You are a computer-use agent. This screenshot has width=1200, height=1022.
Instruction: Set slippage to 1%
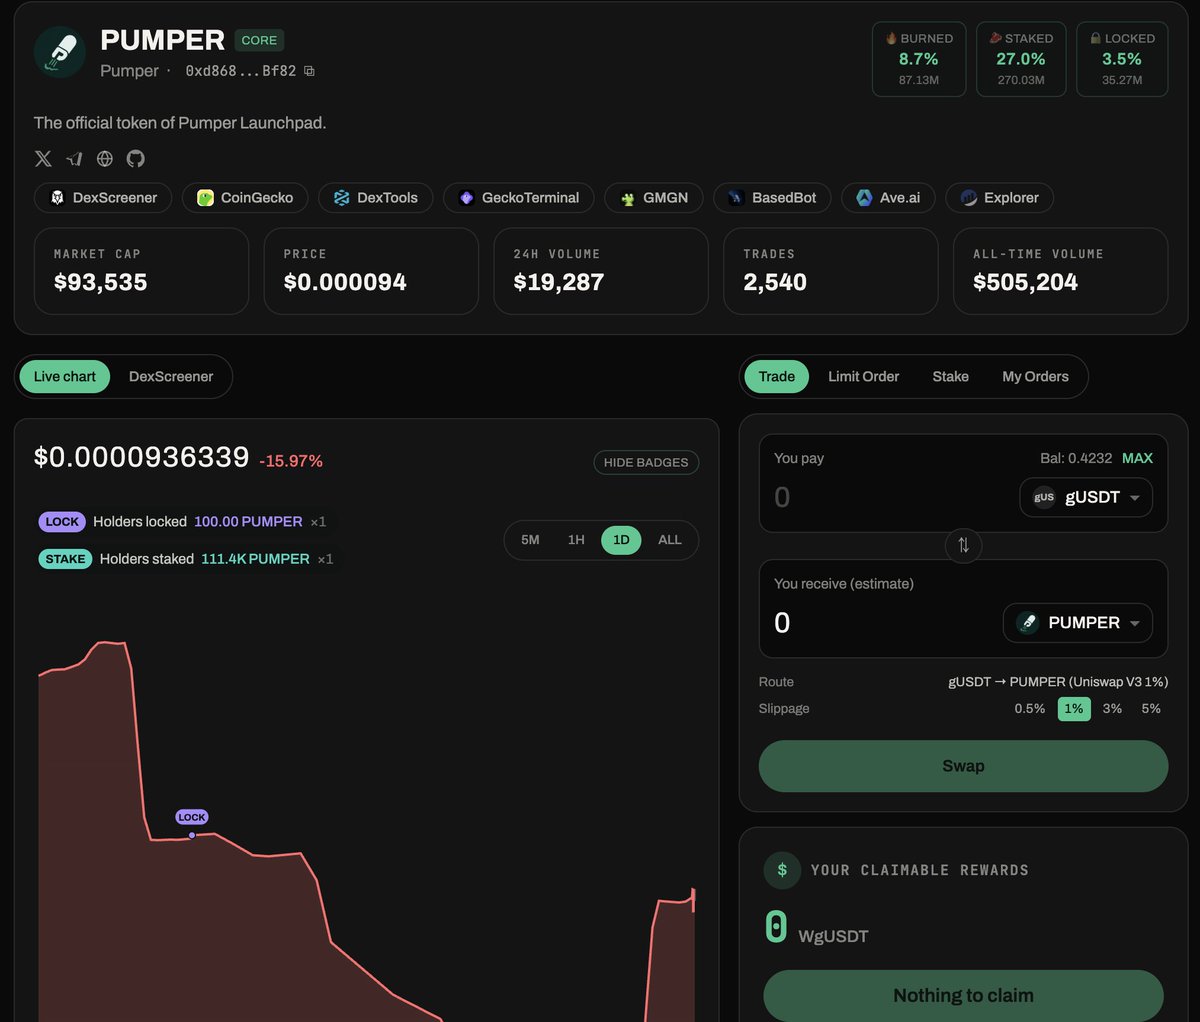(x=1074, y=708)
